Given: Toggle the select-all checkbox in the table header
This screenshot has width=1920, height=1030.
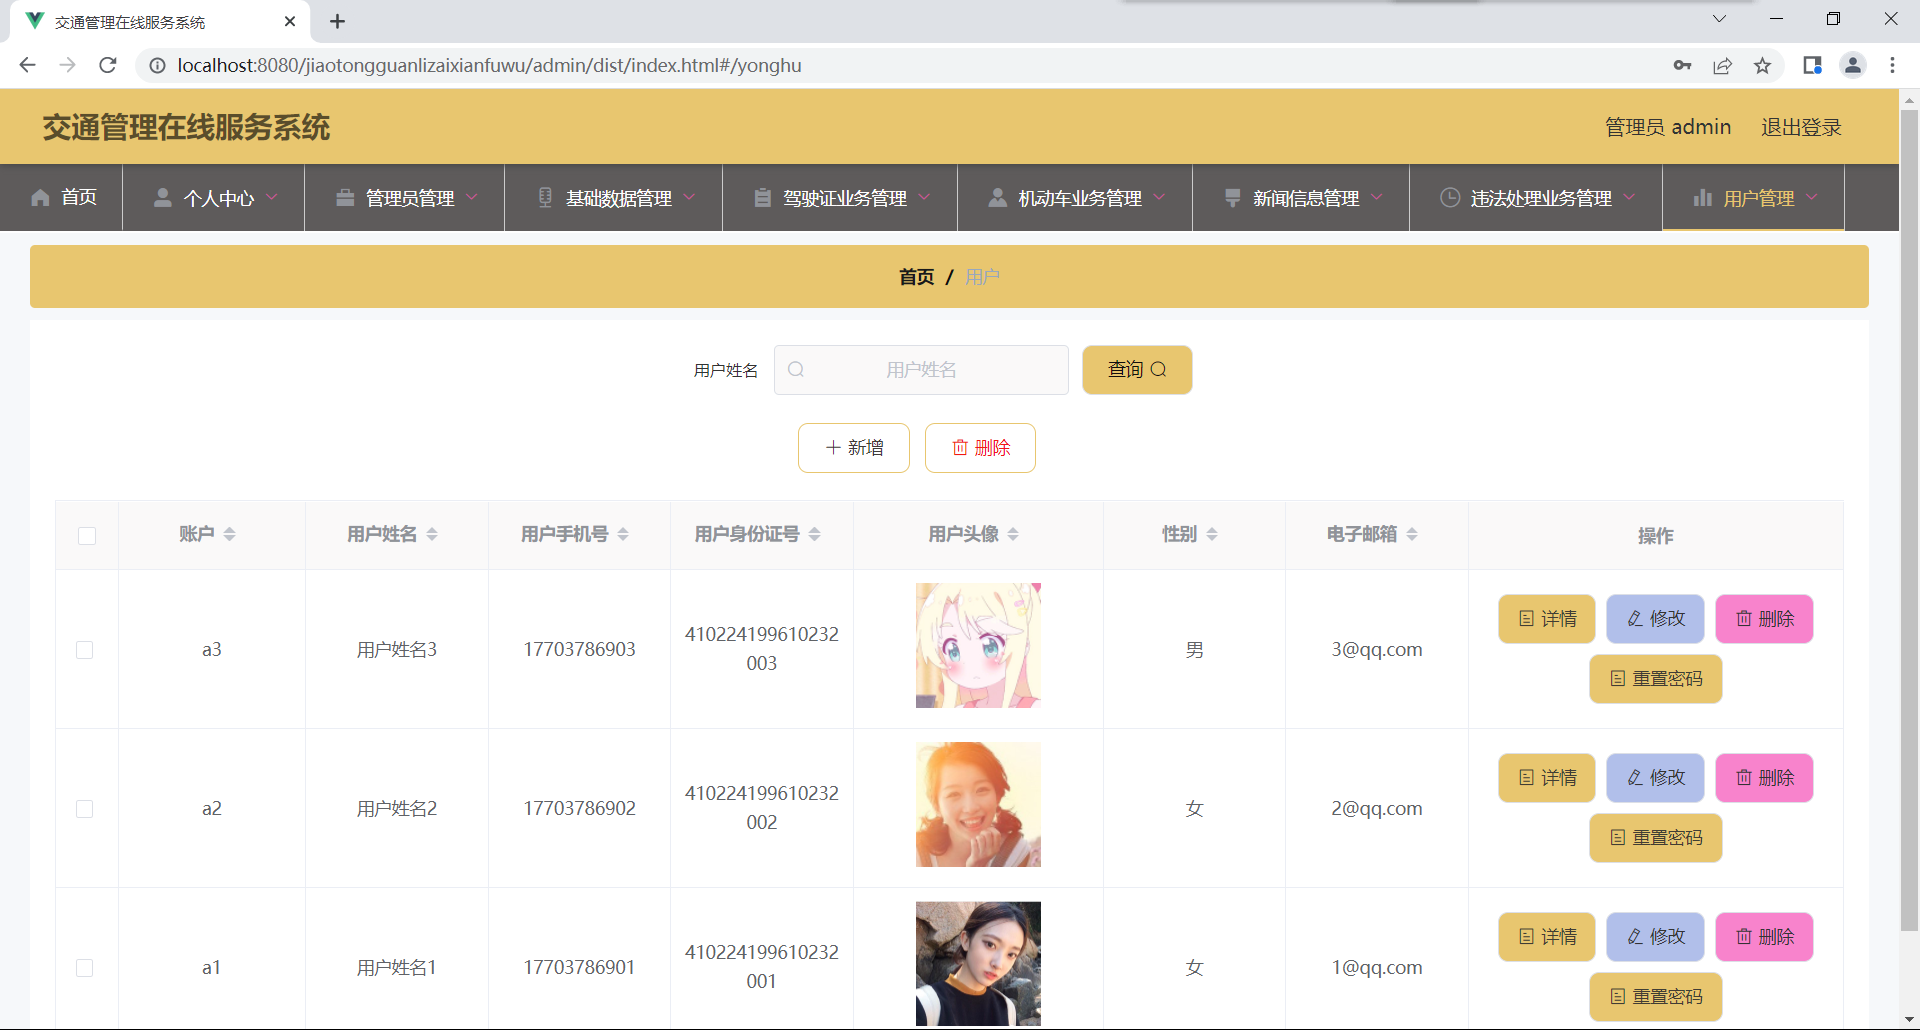Looking at the screenshot, I should pyautogui.click(x=87, y=536).
